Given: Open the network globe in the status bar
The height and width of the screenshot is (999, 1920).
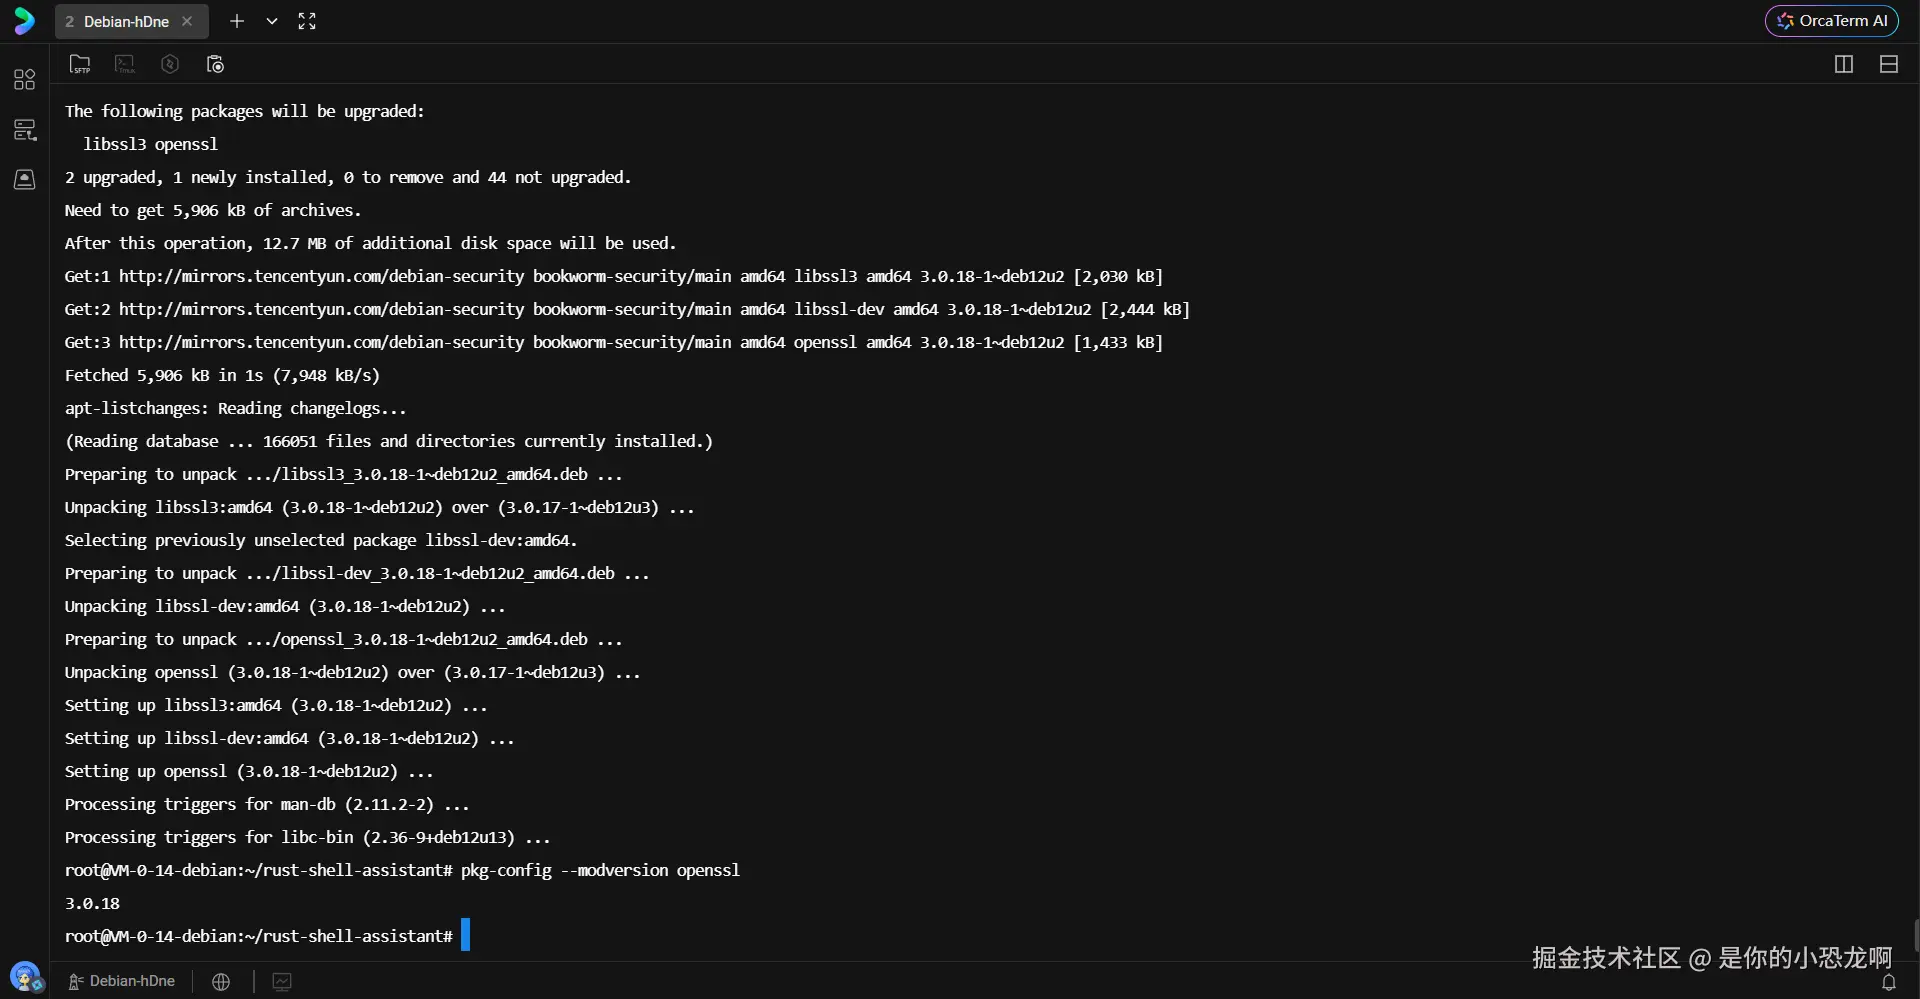Looking at the screenshot, I should 221,981.
